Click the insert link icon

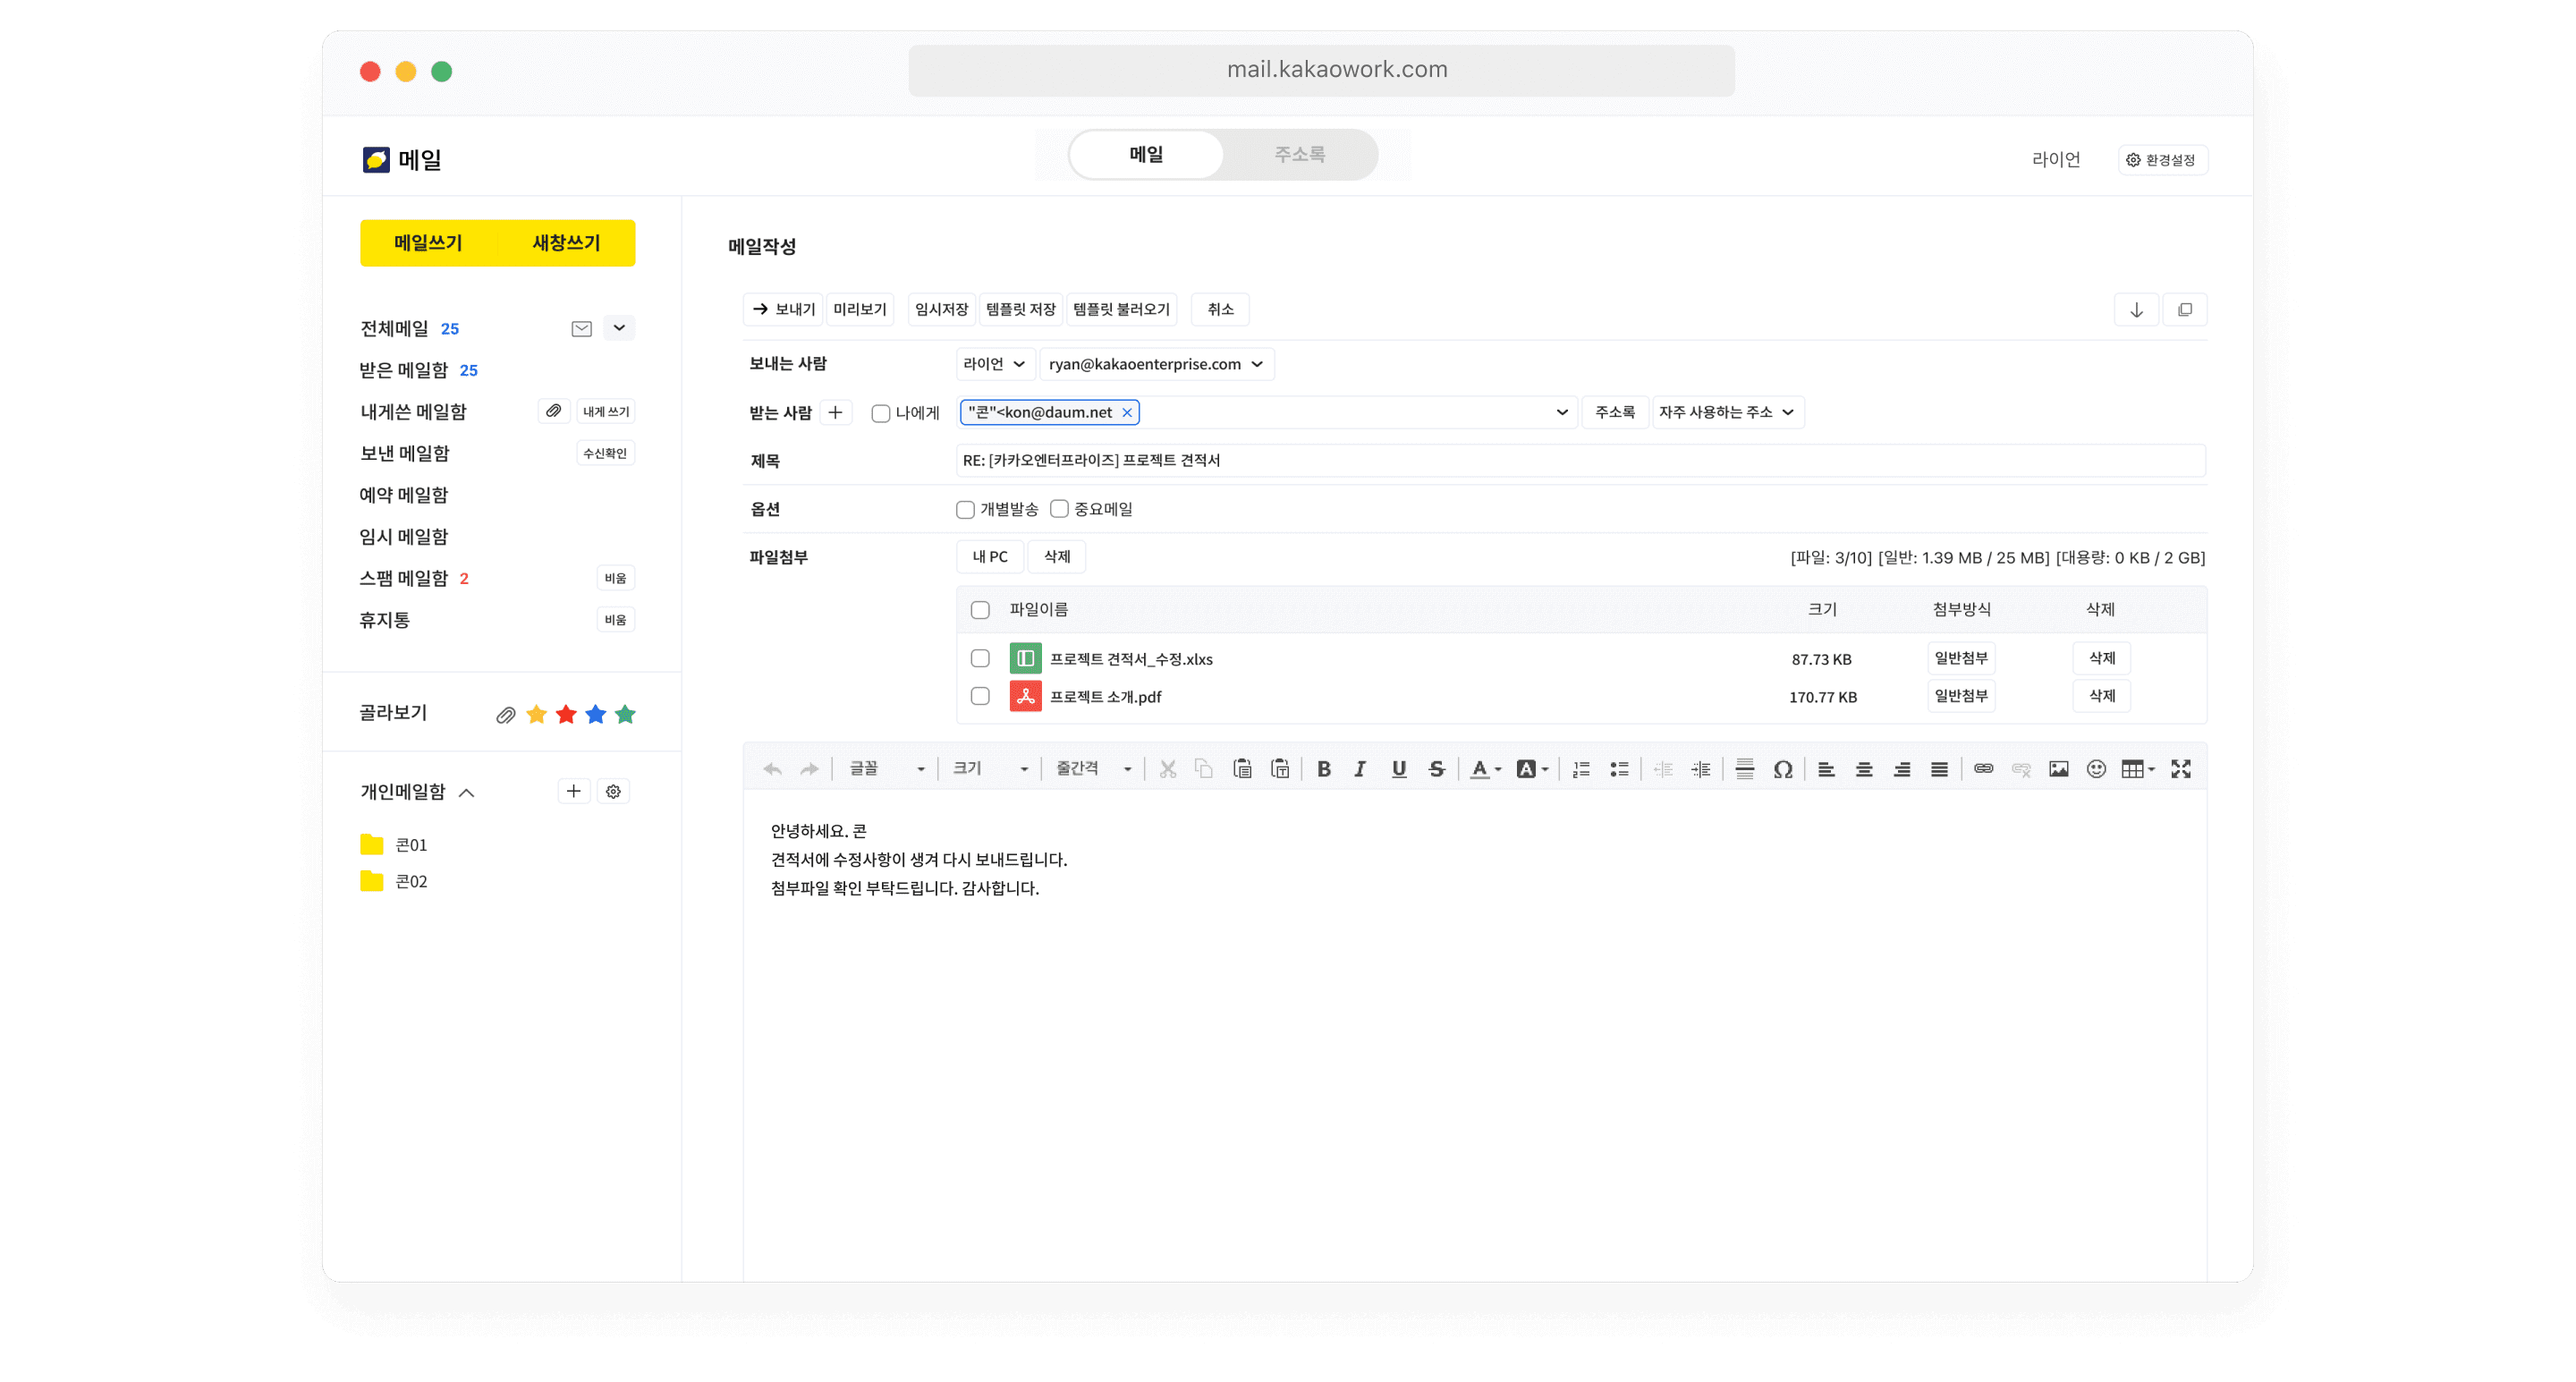coord(1983,769)
